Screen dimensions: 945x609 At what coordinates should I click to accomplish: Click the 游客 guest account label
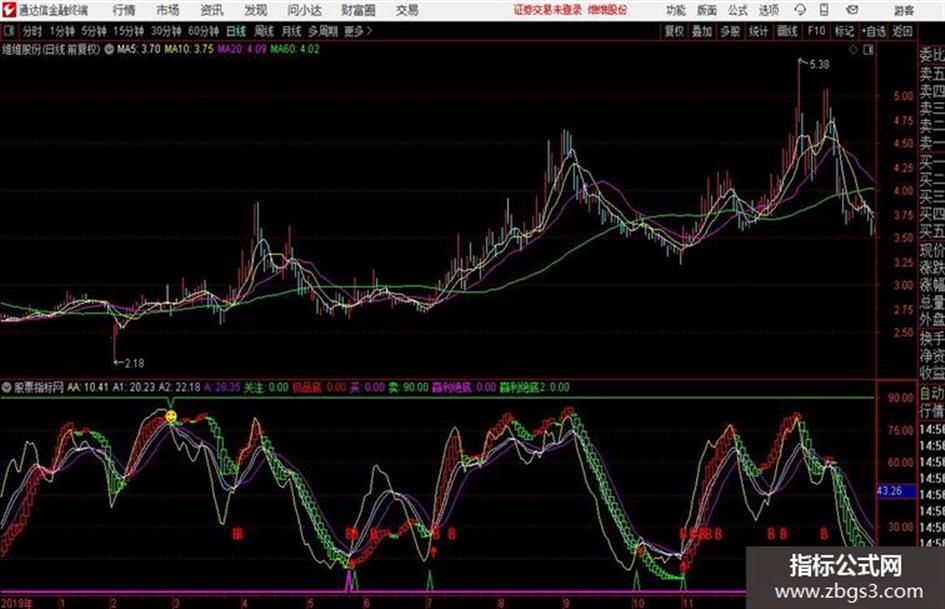(904, 10)
